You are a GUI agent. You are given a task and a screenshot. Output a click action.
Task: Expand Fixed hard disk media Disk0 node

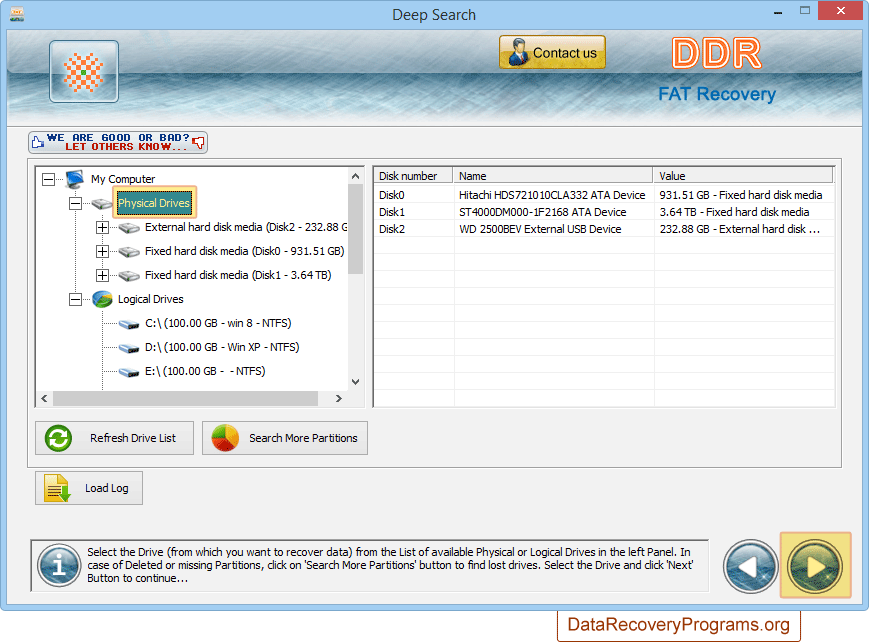tap(102, 251)
